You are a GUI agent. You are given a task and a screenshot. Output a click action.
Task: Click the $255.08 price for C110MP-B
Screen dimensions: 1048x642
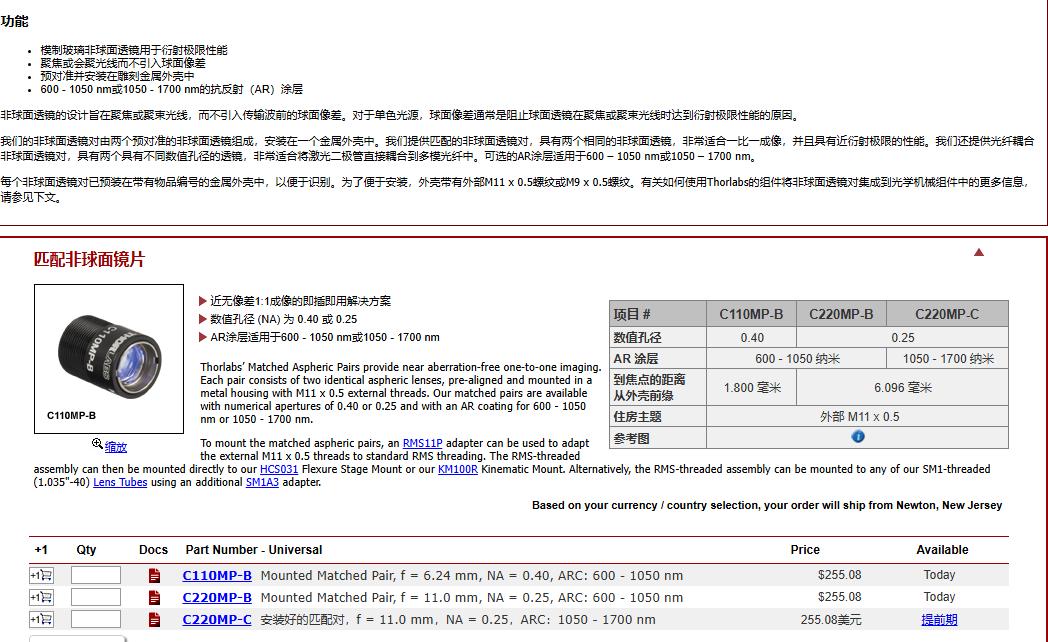pyautogui.click(x=839, y=575)
